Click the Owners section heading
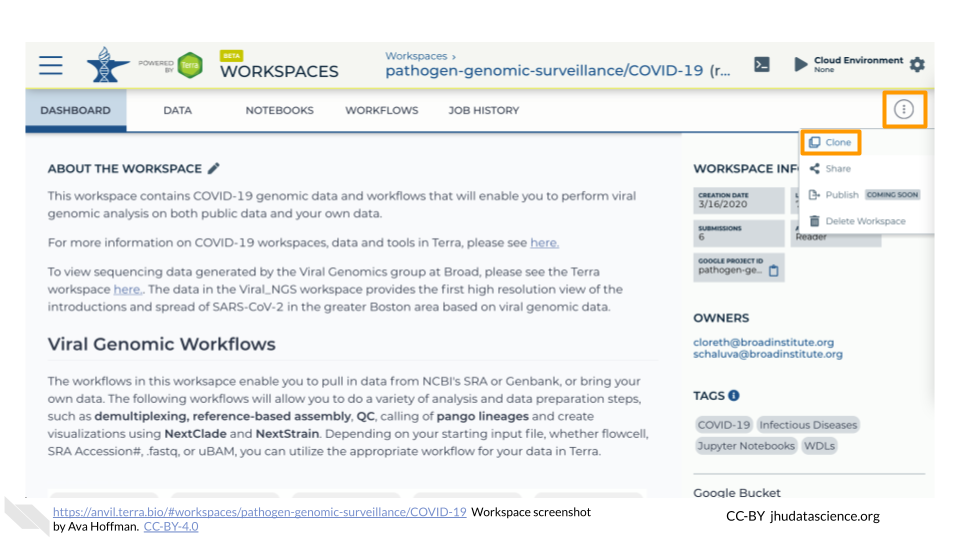The image size is (960, 540). pos(721,318)
